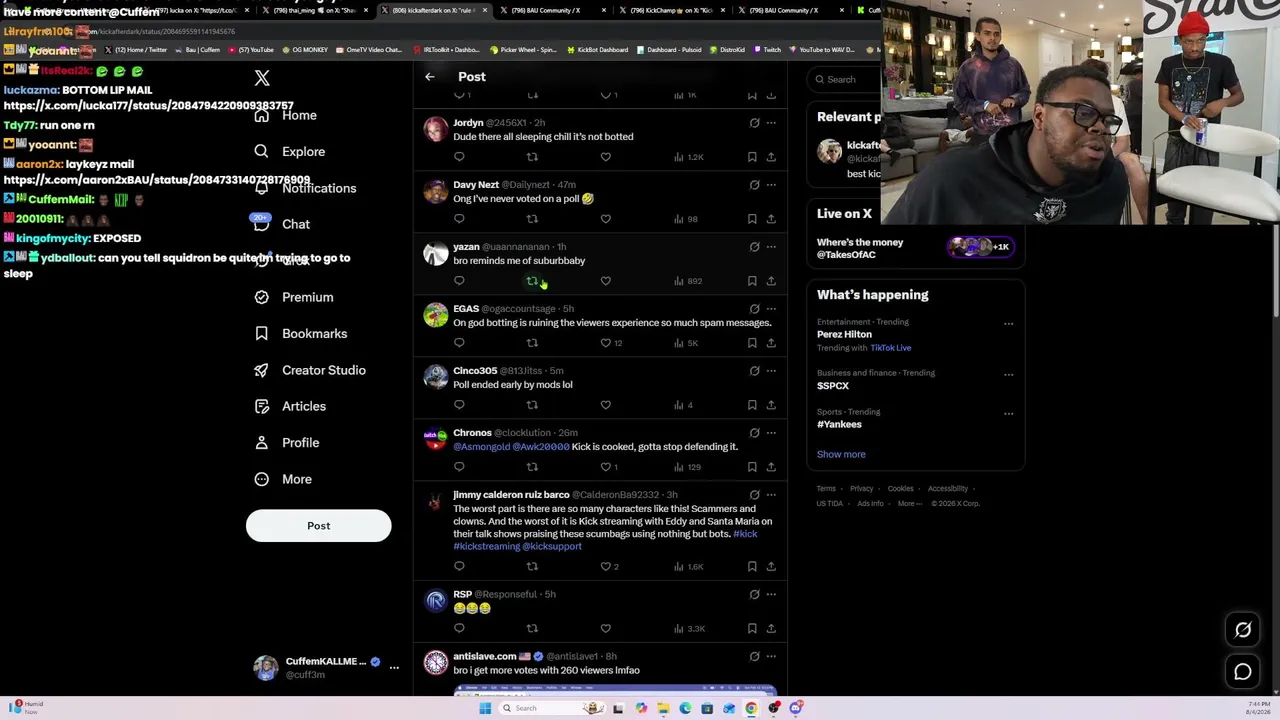This screenshot has width=1280, height=720.
Task: Open the Privacy footer link
Action: [861, 489]
